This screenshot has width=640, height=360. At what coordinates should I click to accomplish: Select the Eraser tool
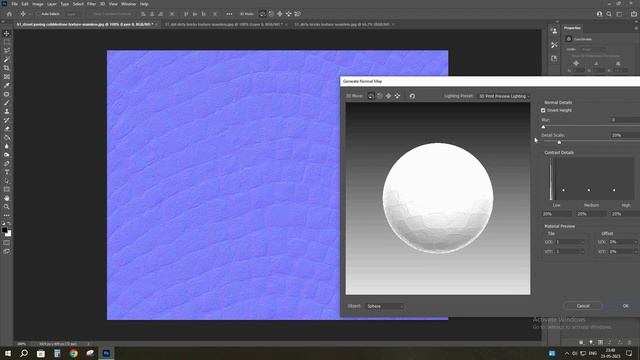pyautogui.click(x=7, y=129)
